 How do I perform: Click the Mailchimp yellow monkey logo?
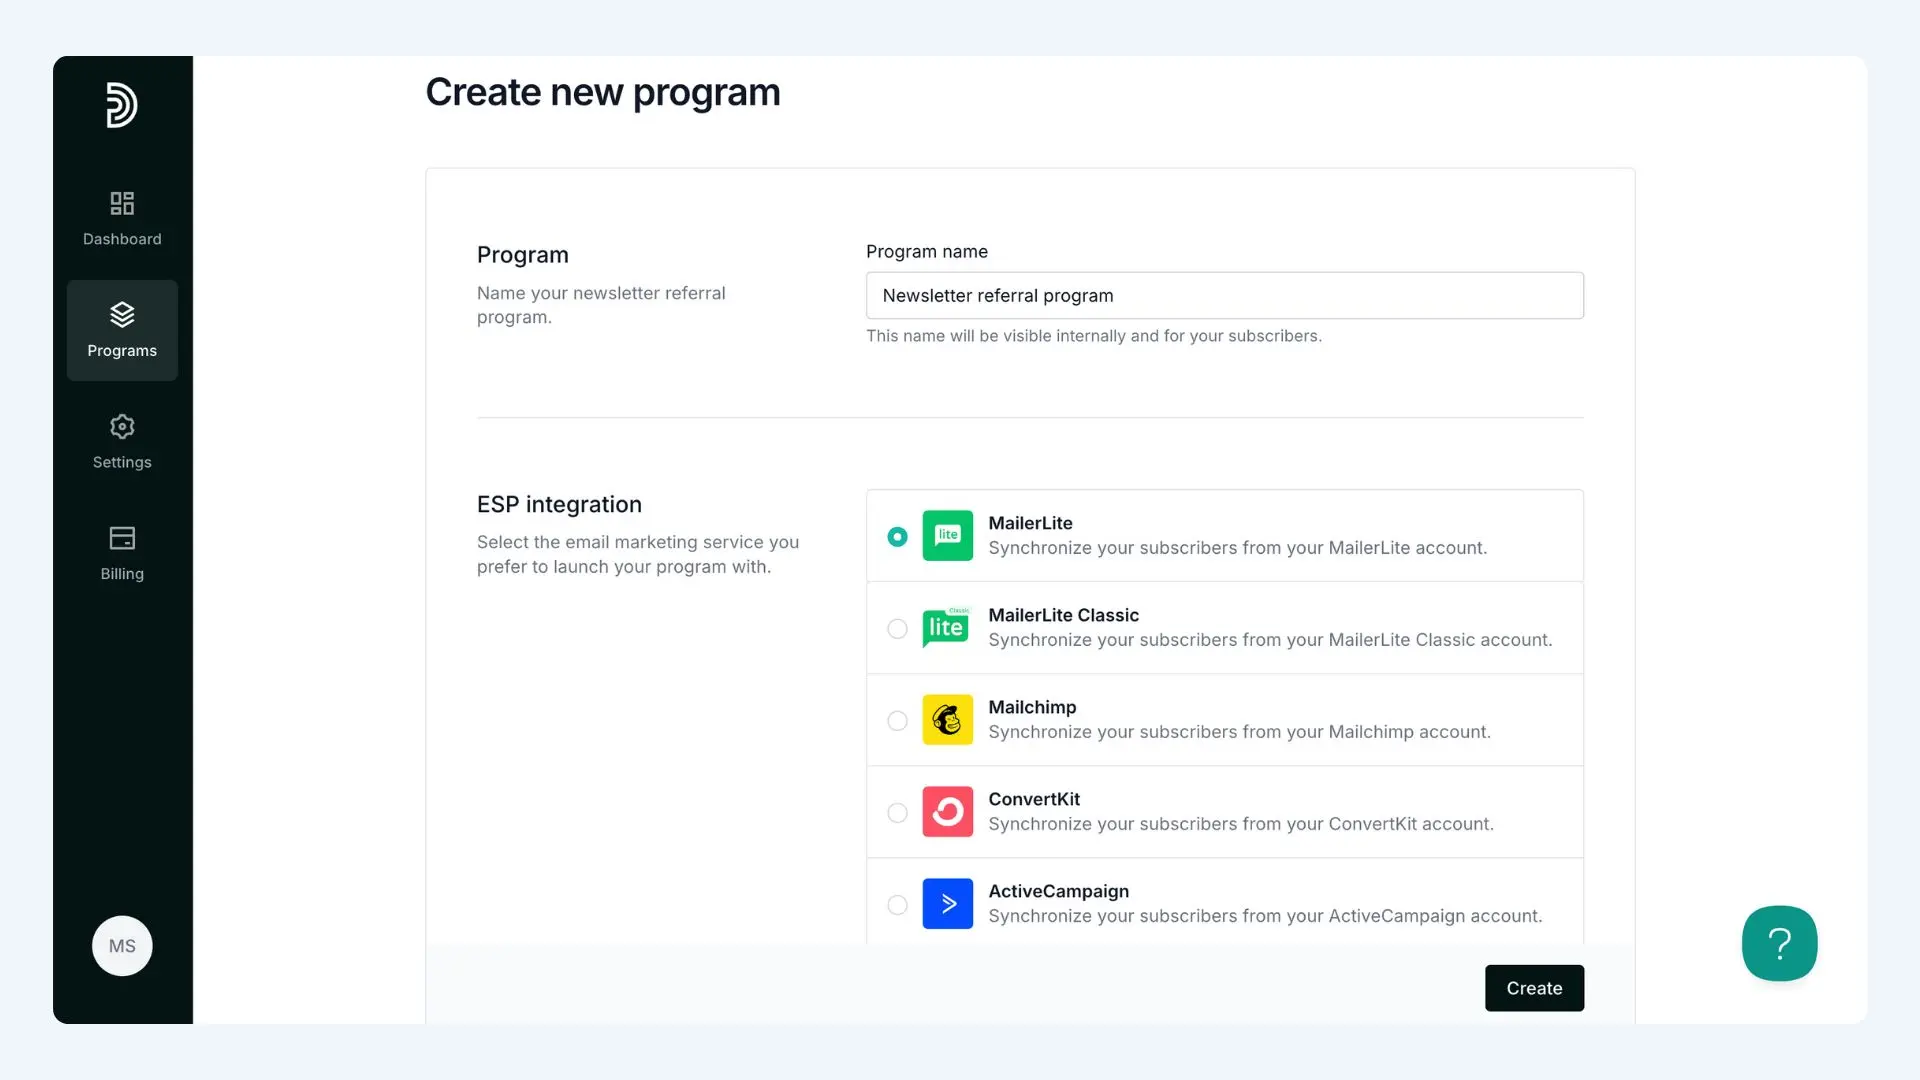pyautogui.click(x=947, y=719)
